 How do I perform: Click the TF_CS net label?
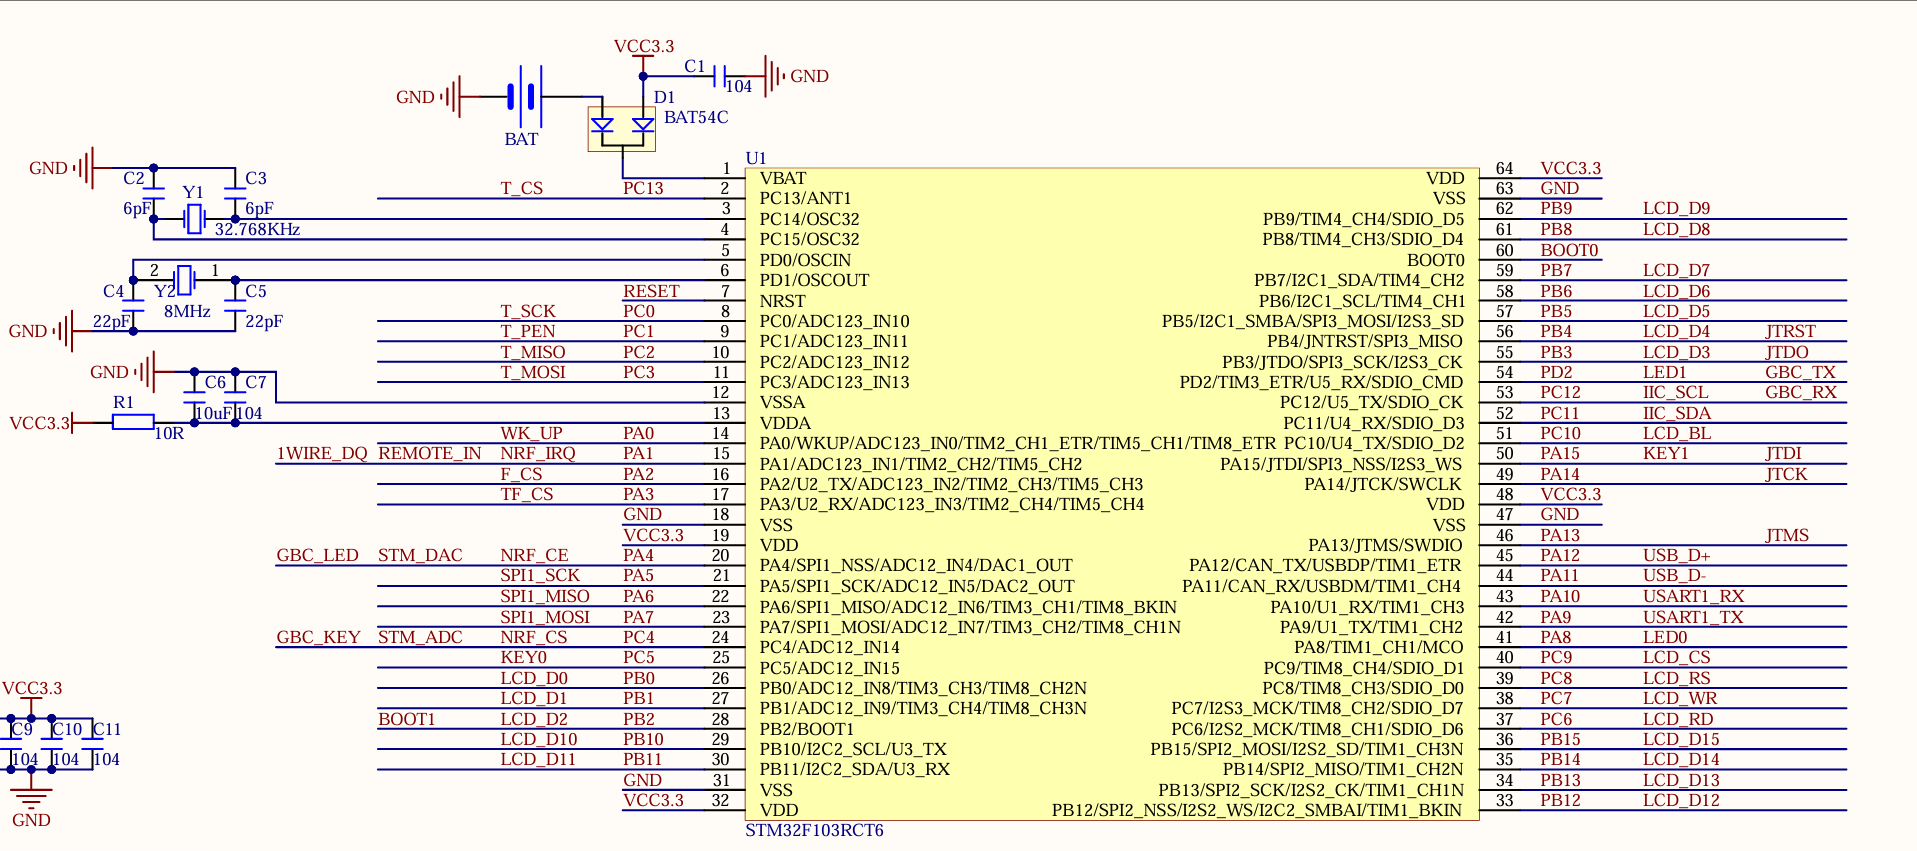527,494
